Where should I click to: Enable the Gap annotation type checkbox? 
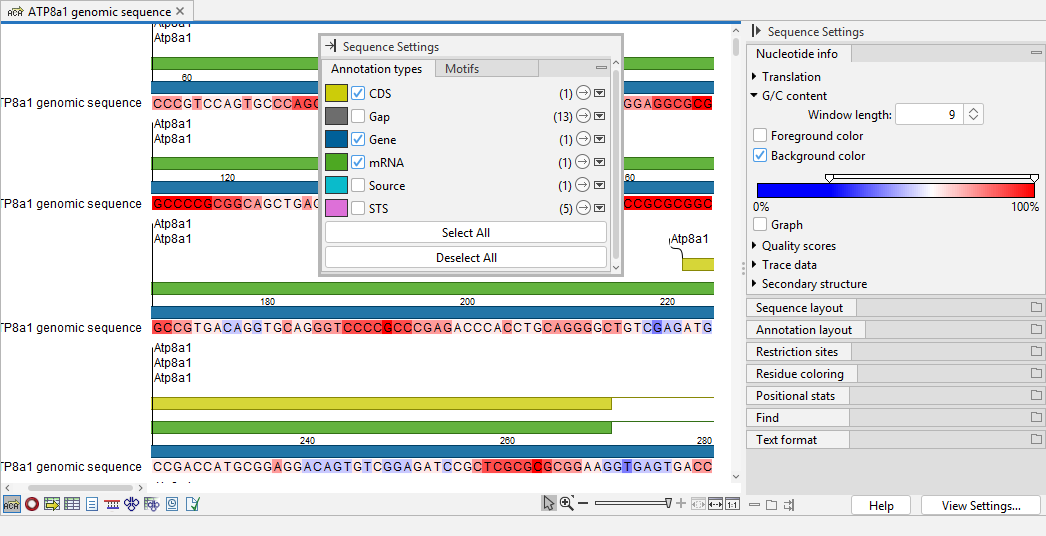(358, 116)
